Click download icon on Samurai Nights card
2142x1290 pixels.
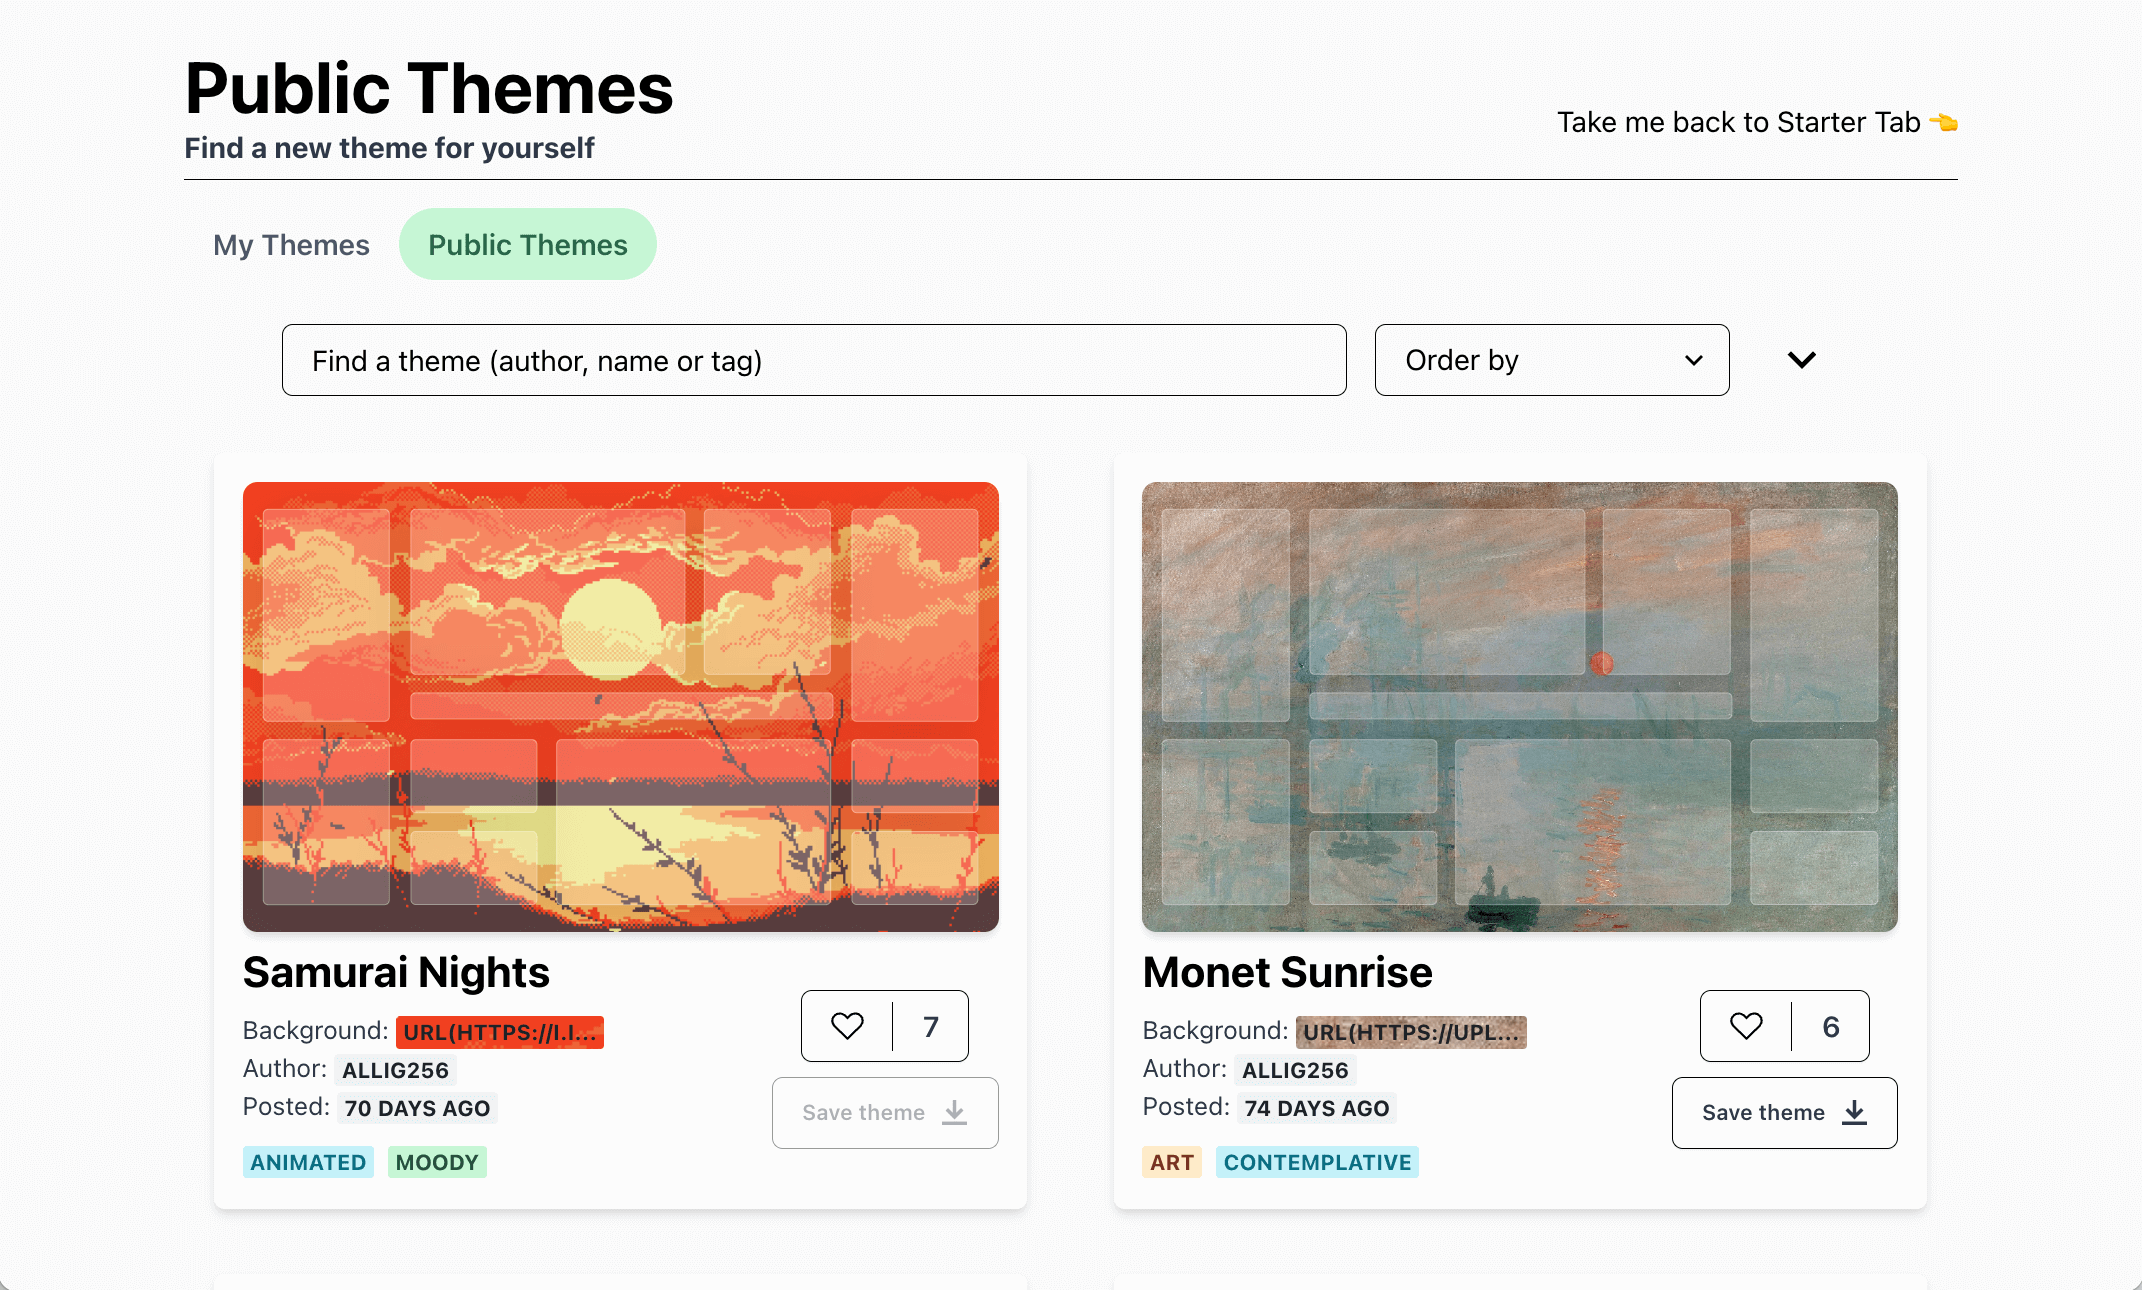[955, 1112]
